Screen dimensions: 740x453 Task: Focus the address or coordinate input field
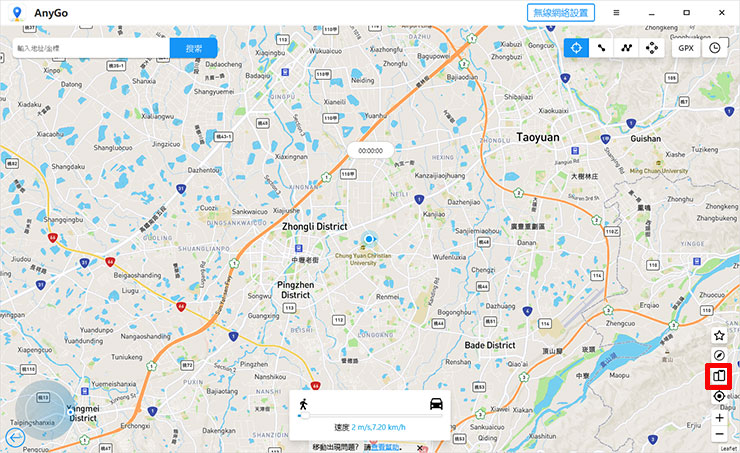(91, 48)
